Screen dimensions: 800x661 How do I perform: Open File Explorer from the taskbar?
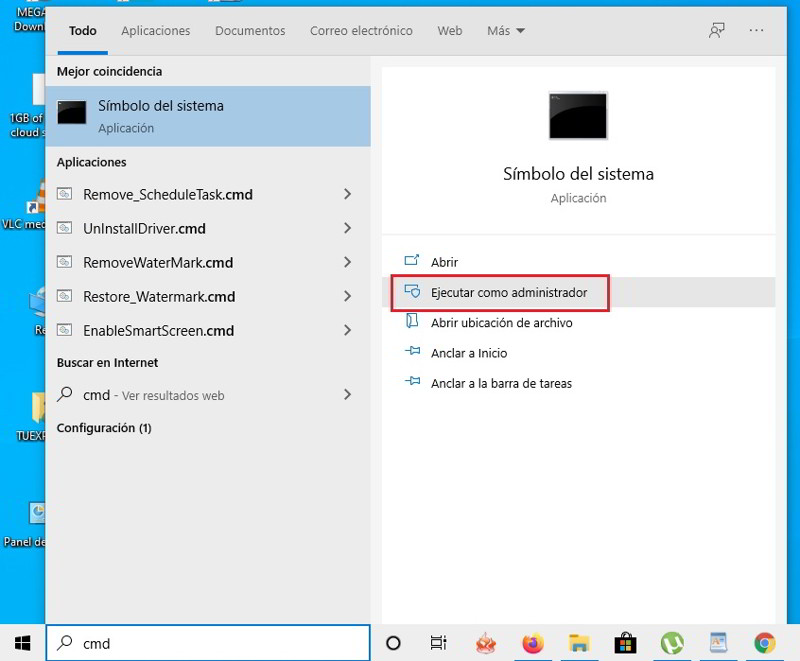(578, 643)
